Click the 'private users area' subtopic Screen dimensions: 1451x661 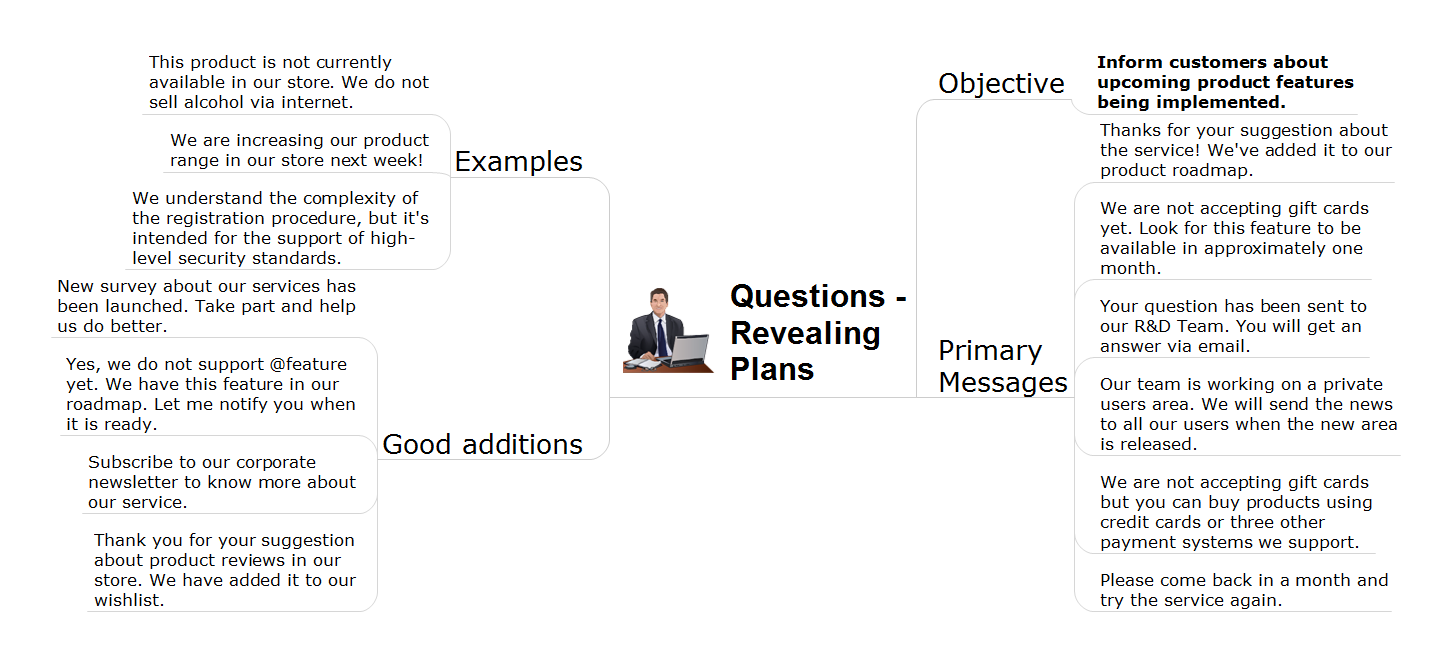click(x=1248, y=414)
